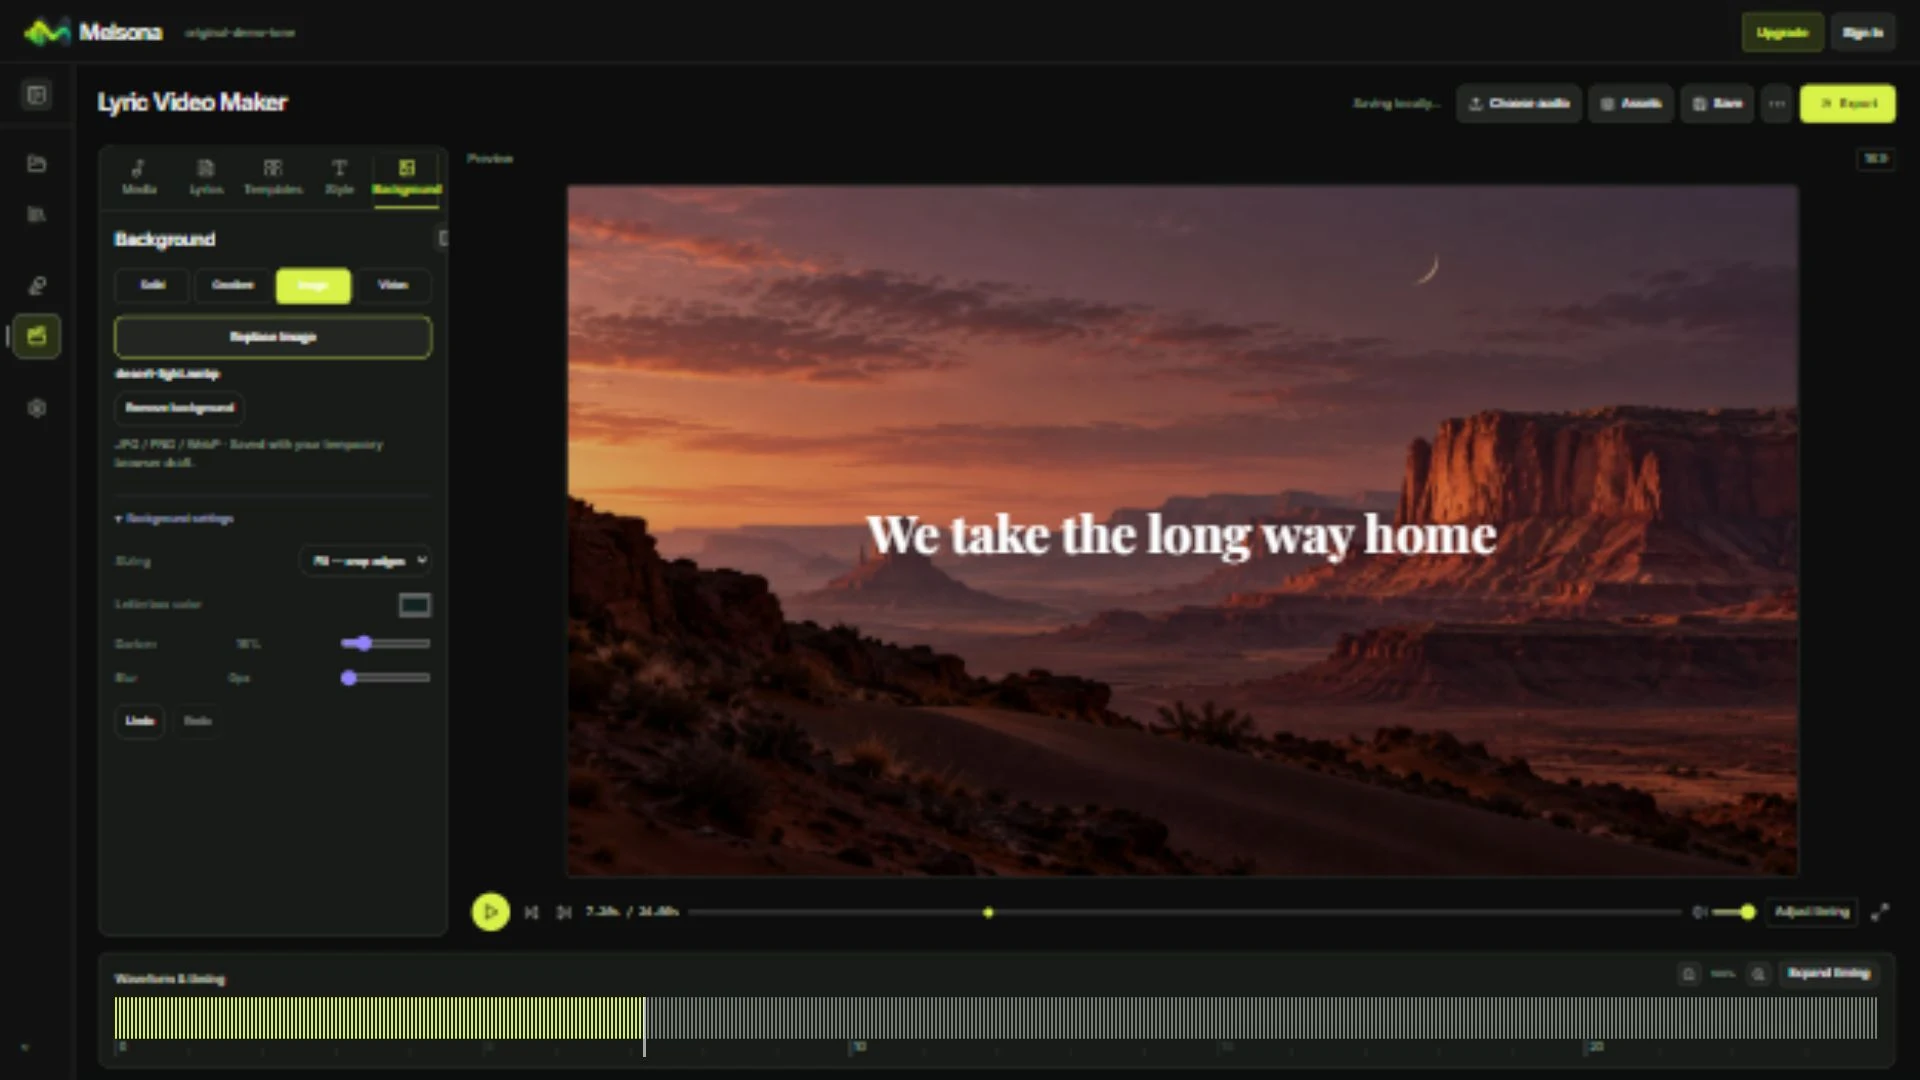
Task: Click the Choose audio button
Action: click(1518, 104)
